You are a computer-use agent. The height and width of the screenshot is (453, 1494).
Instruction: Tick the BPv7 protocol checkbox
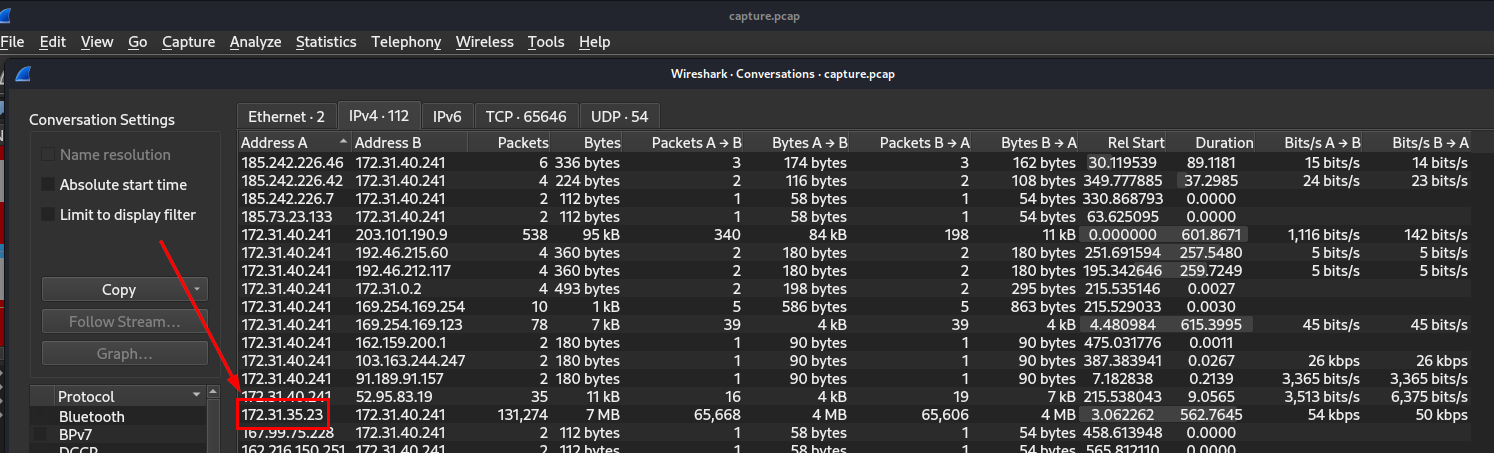click(41, 435)
